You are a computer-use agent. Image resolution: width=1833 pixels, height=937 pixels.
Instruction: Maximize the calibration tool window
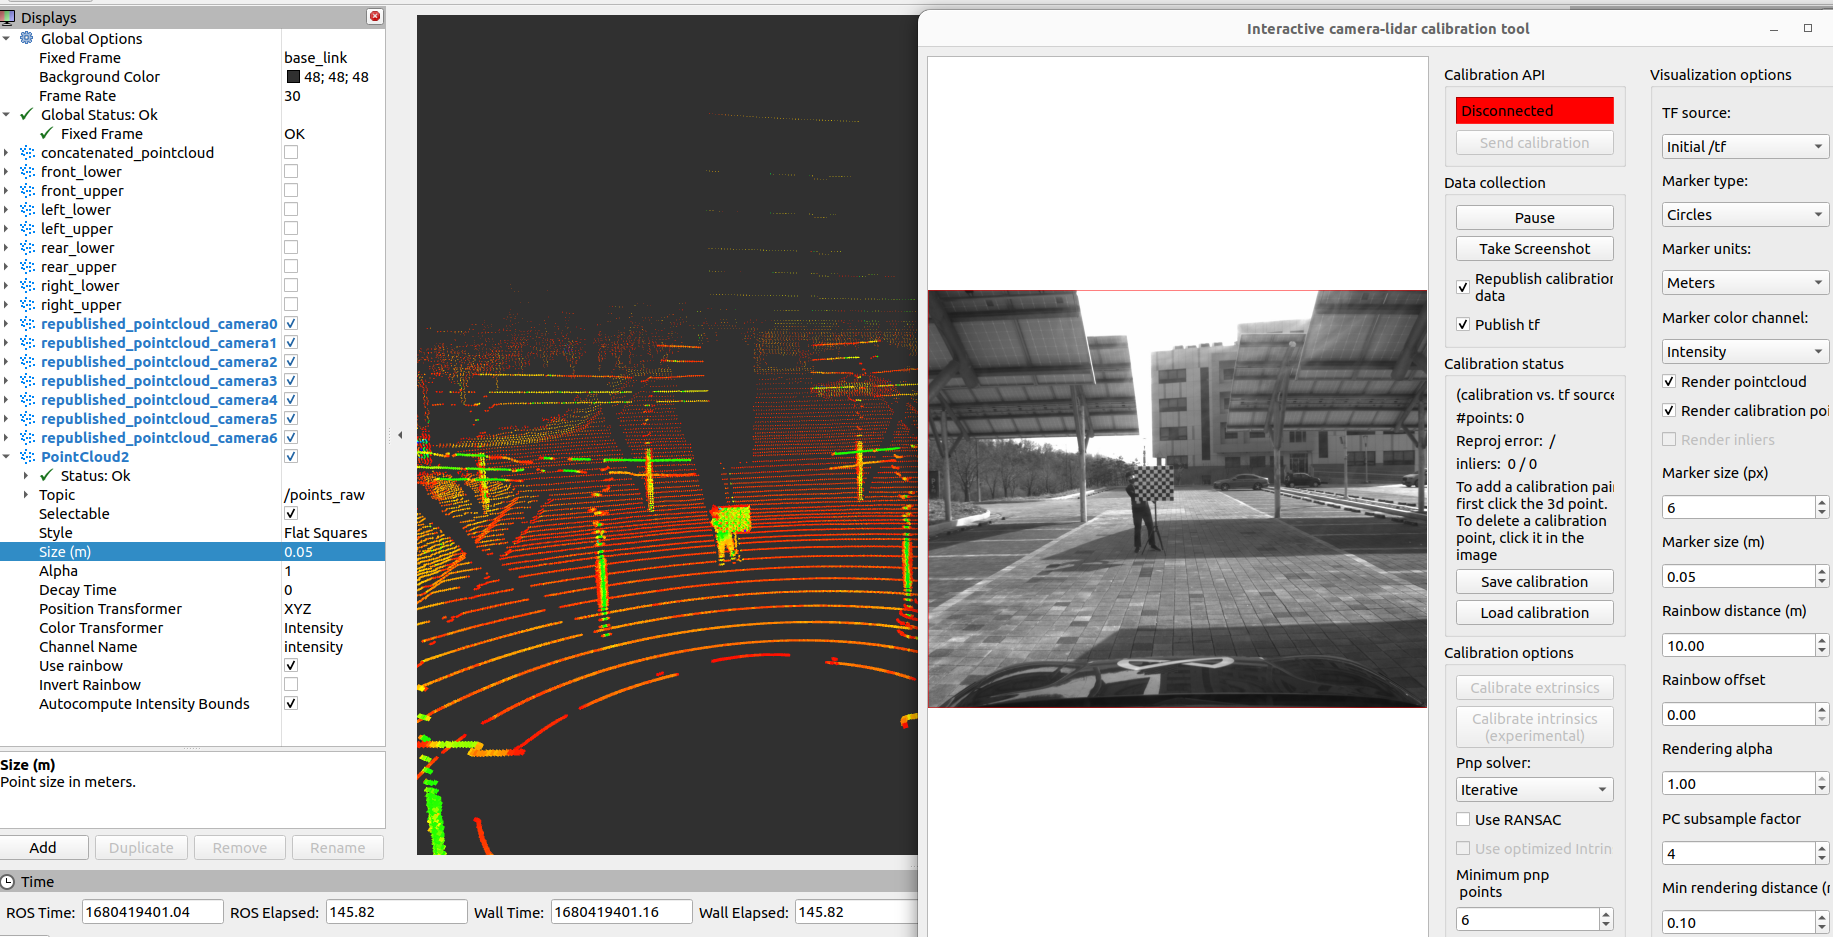(x=1808, y=28)
